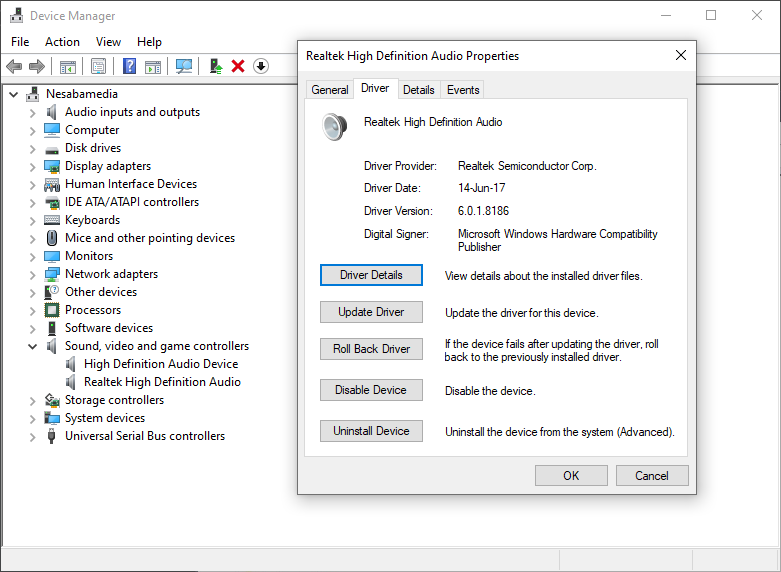The height and width of the screenshot is (572, 781).
Task: Collapse Sound, video and game controllers
Action: point(33,346)
